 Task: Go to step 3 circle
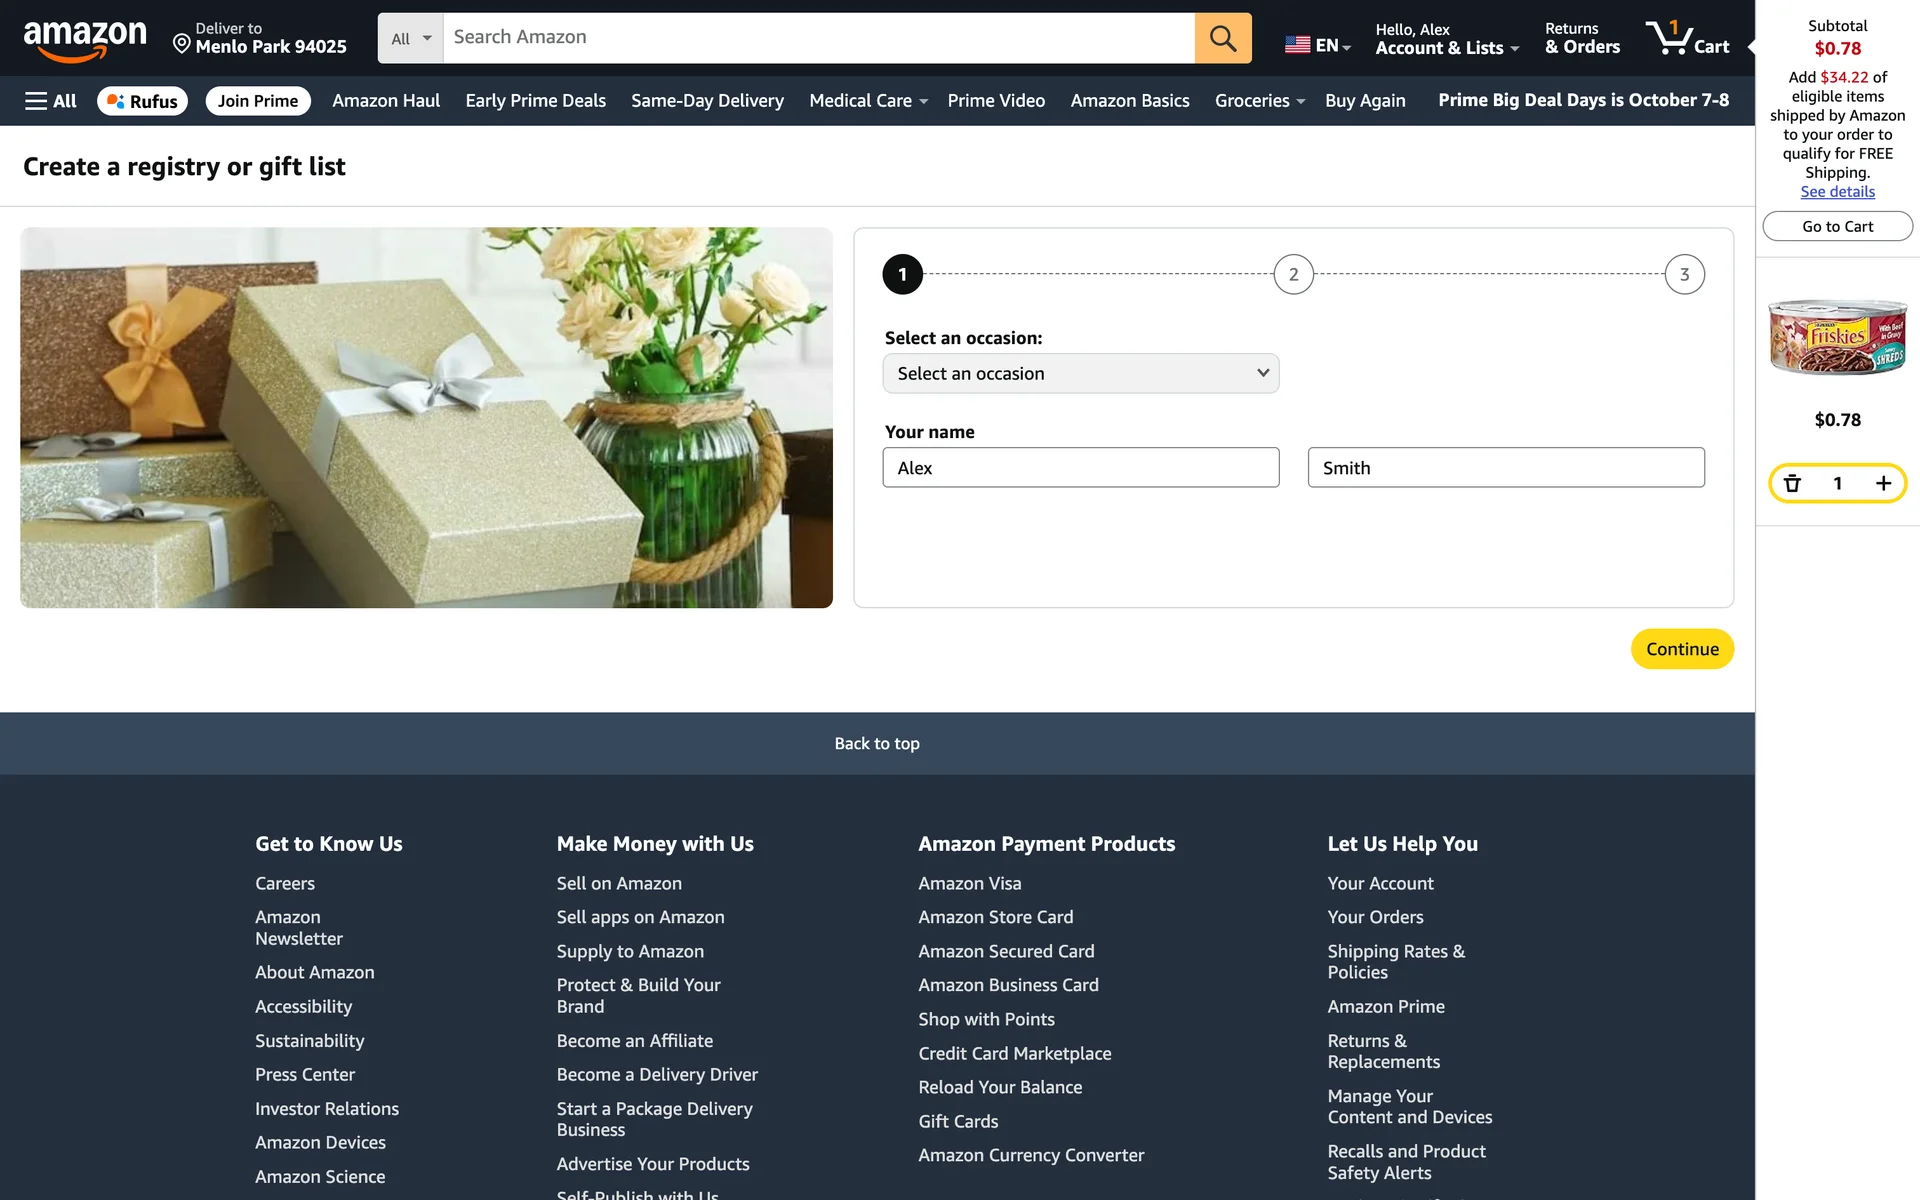tap(1684, 274)
